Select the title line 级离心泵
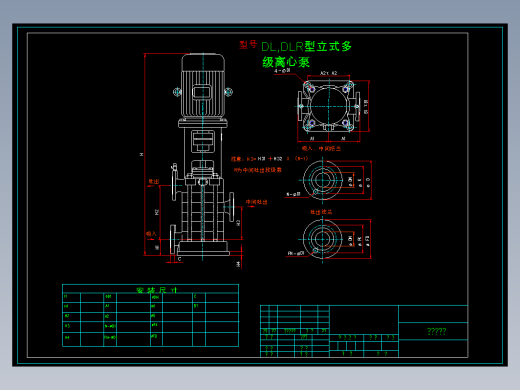Image resolution: width=520 pixels, height=390 pixels. click(x=286, y=62)
